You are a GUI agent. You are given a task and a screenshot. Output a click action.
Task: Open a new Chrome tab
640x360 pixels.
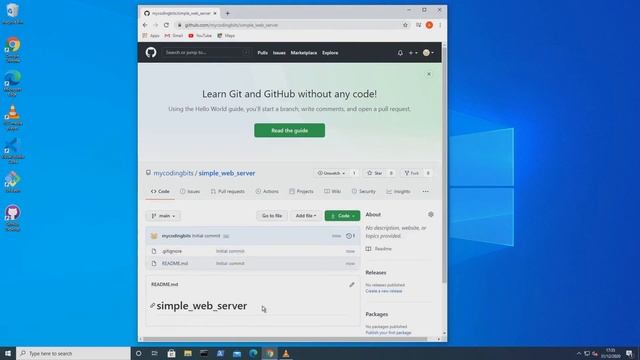point(227,13)
